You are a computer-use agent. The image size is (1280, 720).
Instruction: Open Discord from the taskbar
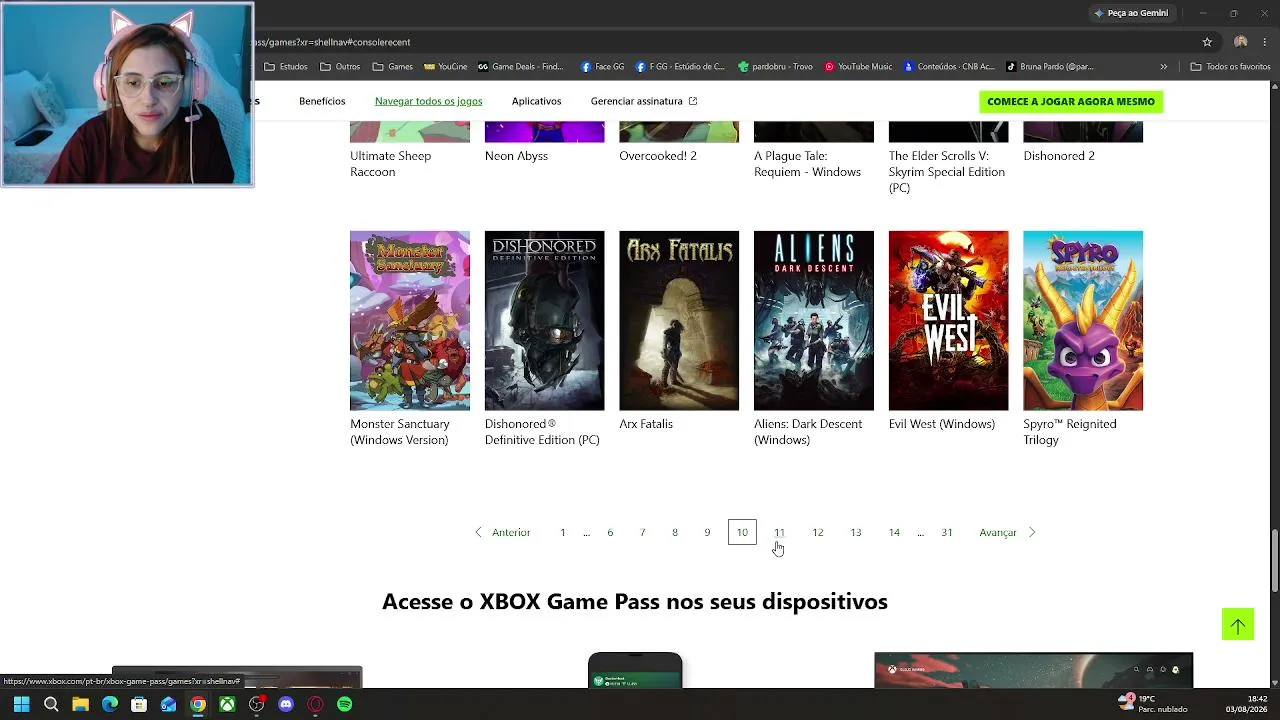tap(286, 704)
